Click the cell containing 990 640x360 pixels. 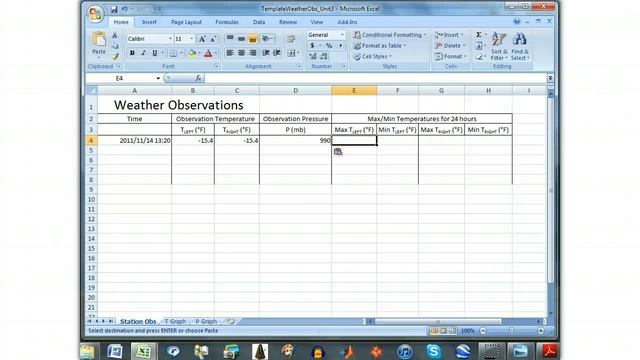[x=296, y=140]
